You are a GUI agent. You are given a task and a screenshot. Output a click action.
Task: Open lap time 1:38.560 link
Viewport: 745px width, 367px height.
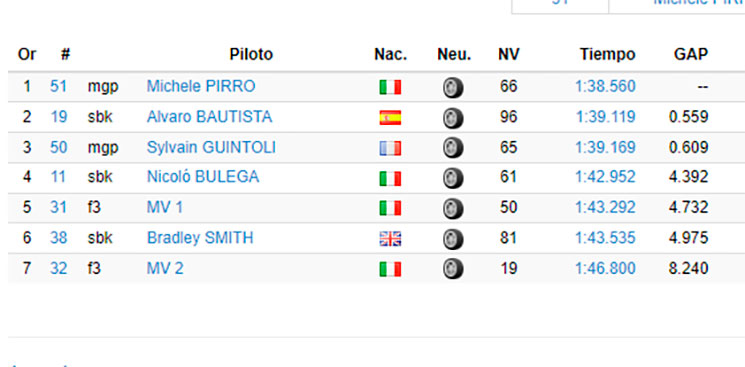point(605,87)
